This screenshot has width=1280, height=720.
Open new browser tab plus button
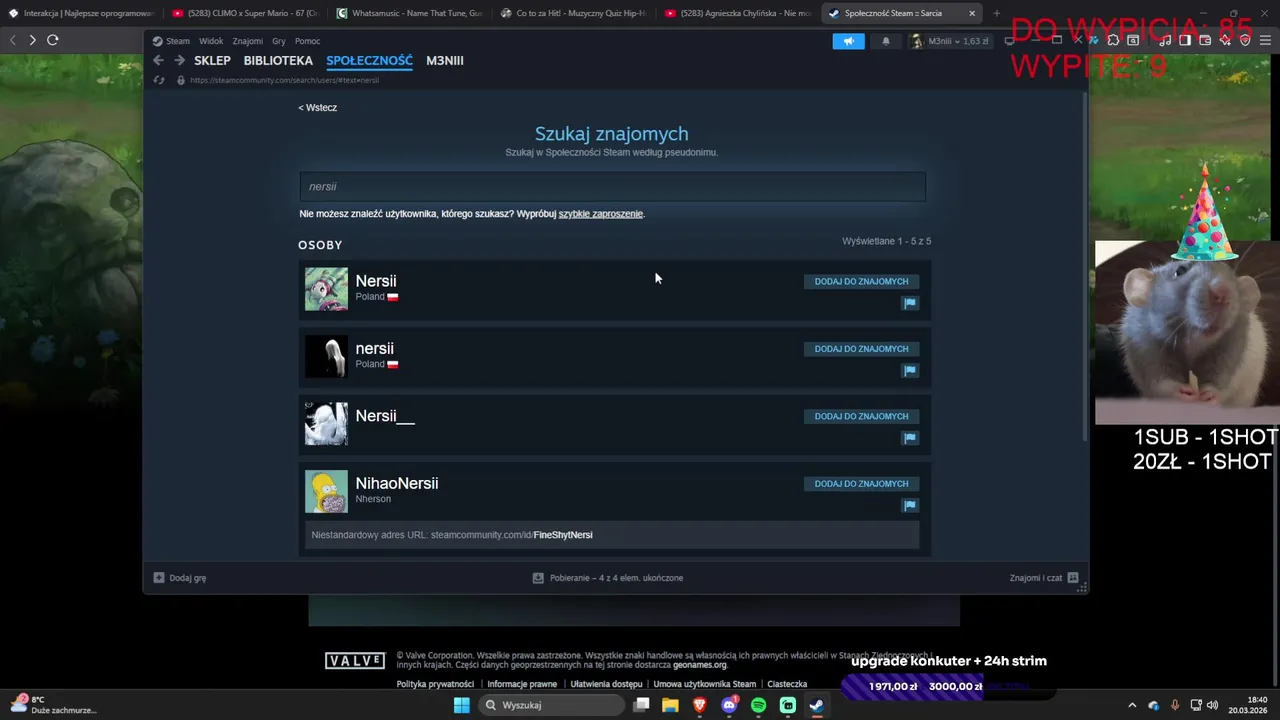(x=996, y=13)
